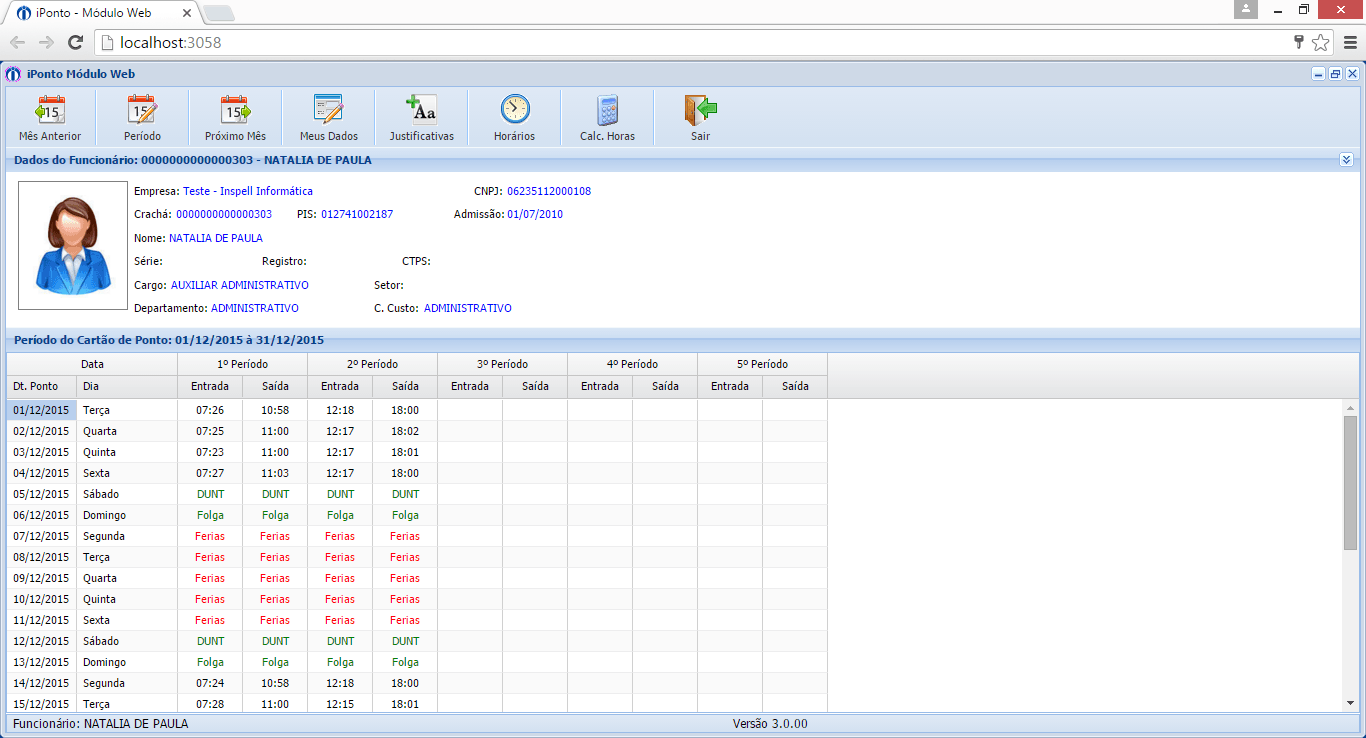Open the Chrome hamburger menu
This screenshot has width=1366, height=738.
pos(1350,42)
